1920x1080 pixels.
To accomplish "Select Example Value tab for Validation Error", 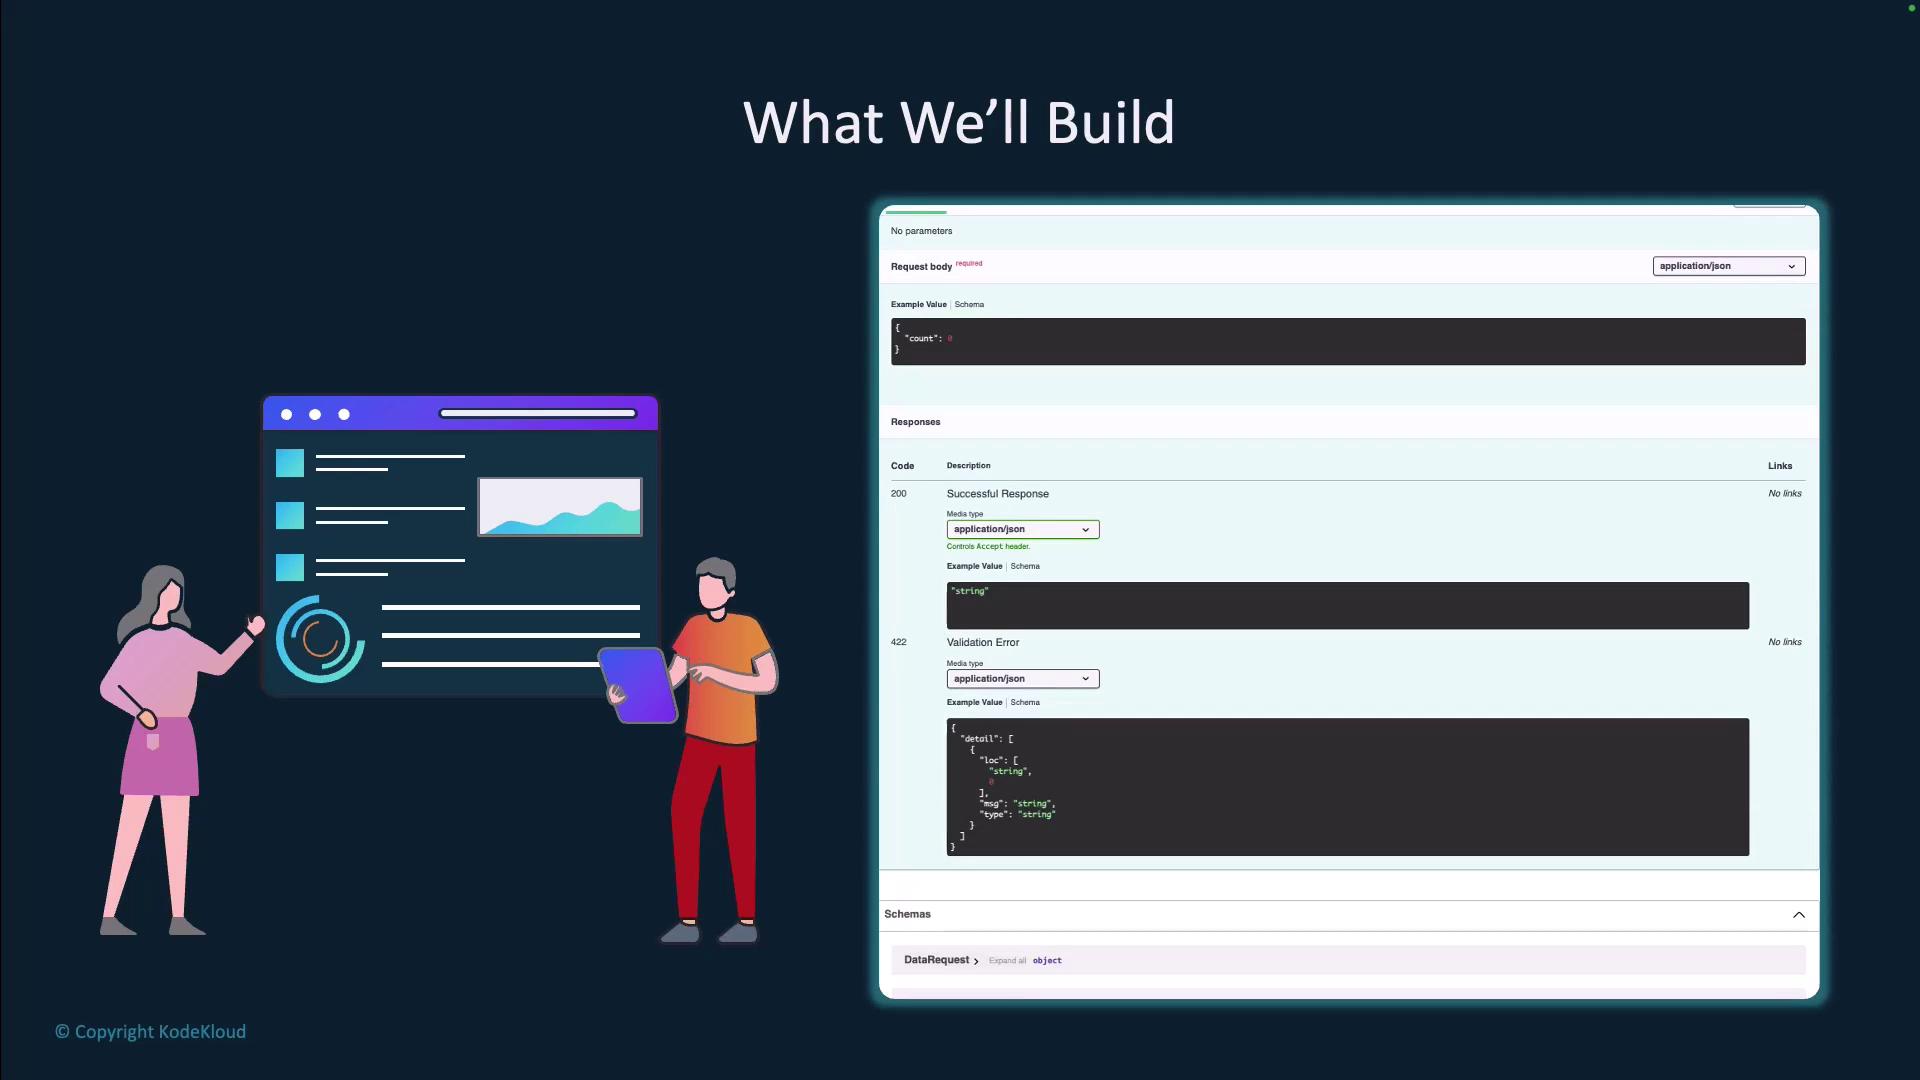I will point(974,702).
